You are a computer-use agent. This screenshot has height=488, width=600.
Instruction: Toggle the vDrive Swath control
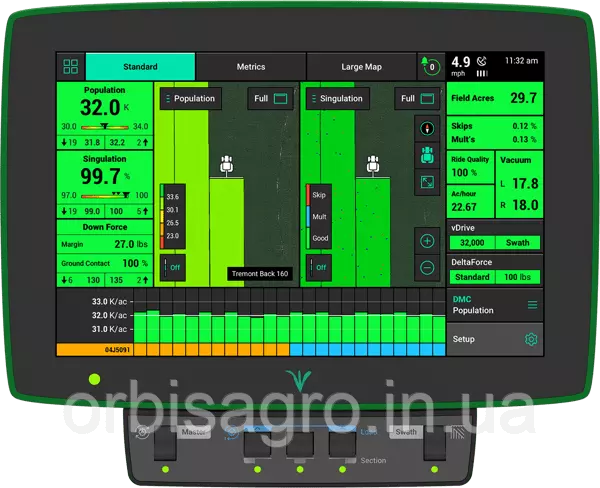(518, 243)
